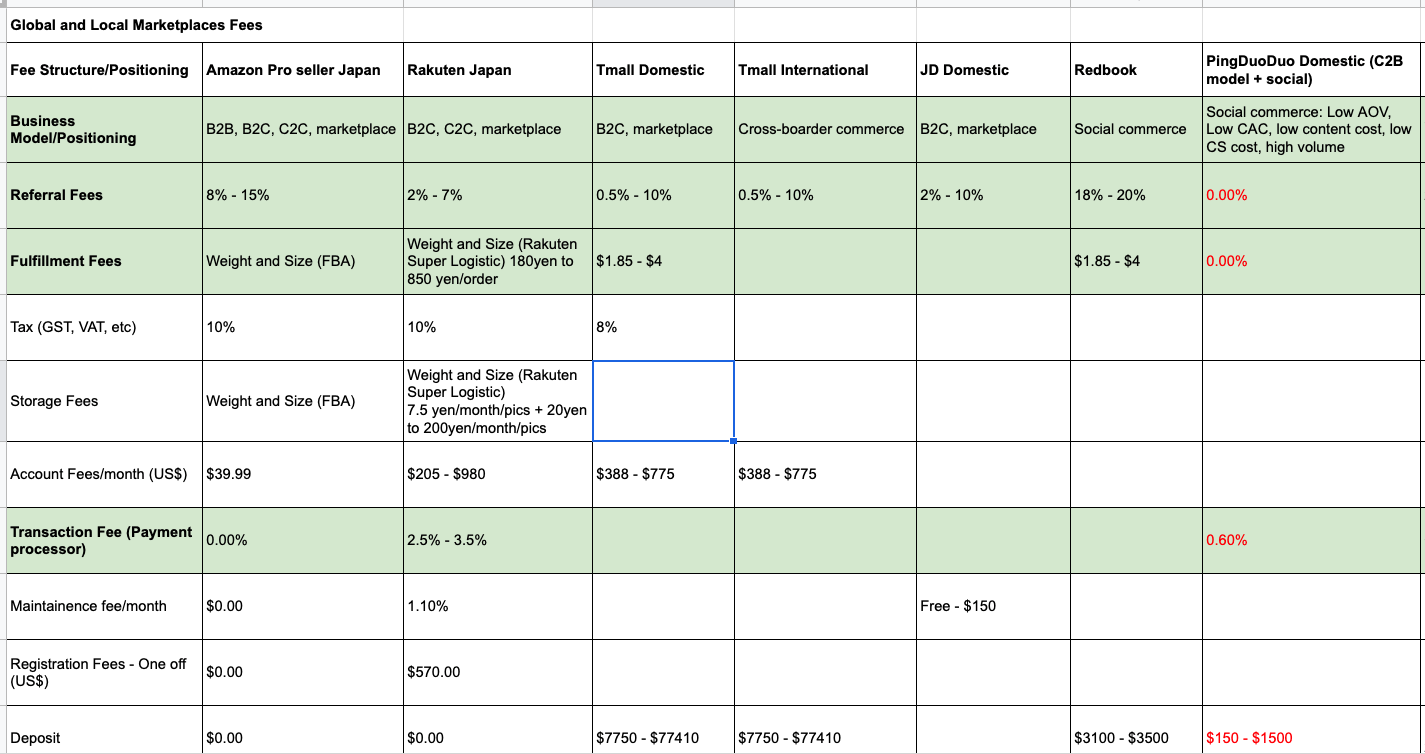Screen dimensions: 1425x754
Task: Click the red 0.00% Referral Fees cell
Action: 1312,195
